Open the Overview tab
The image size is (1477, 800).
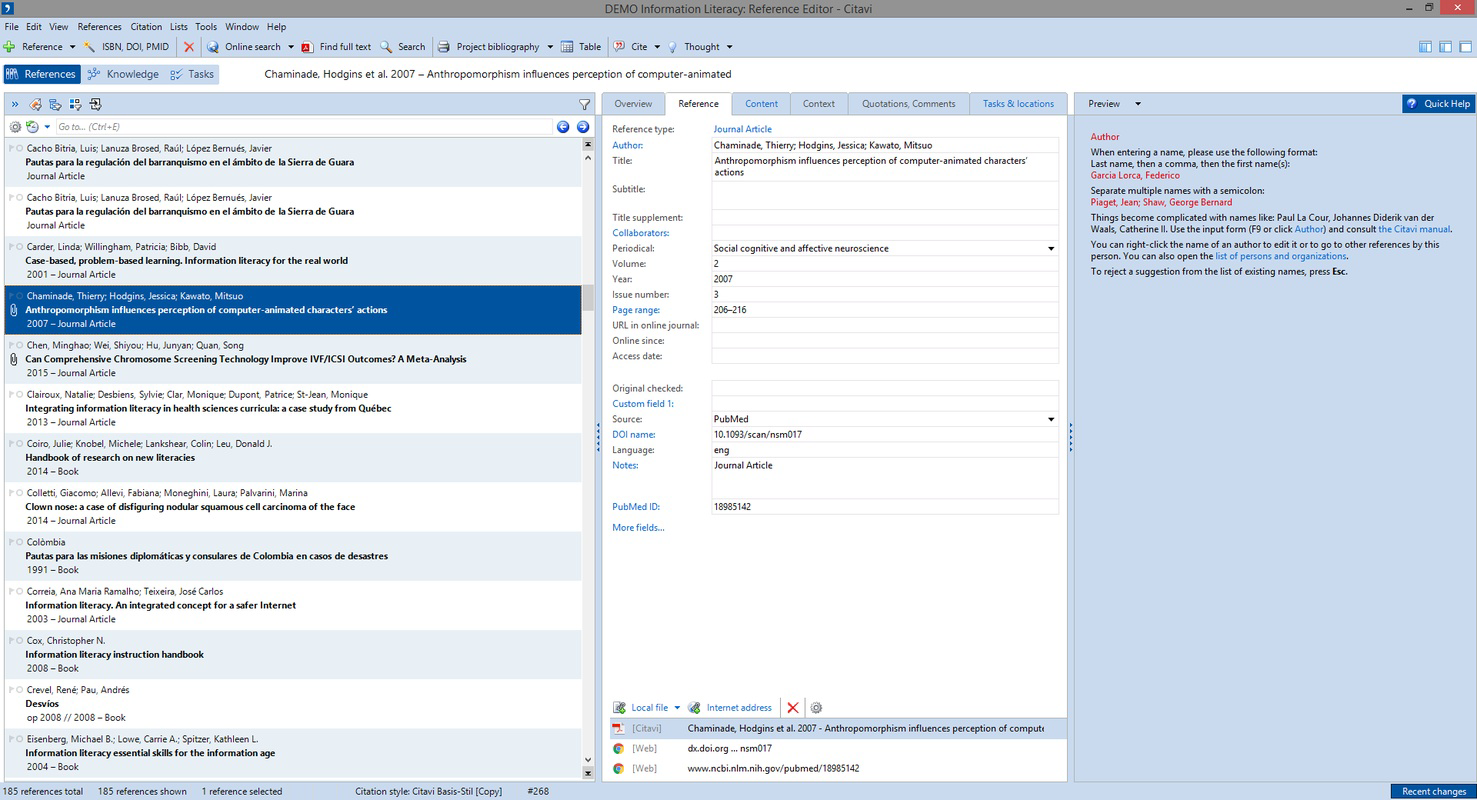click(633, 104)
